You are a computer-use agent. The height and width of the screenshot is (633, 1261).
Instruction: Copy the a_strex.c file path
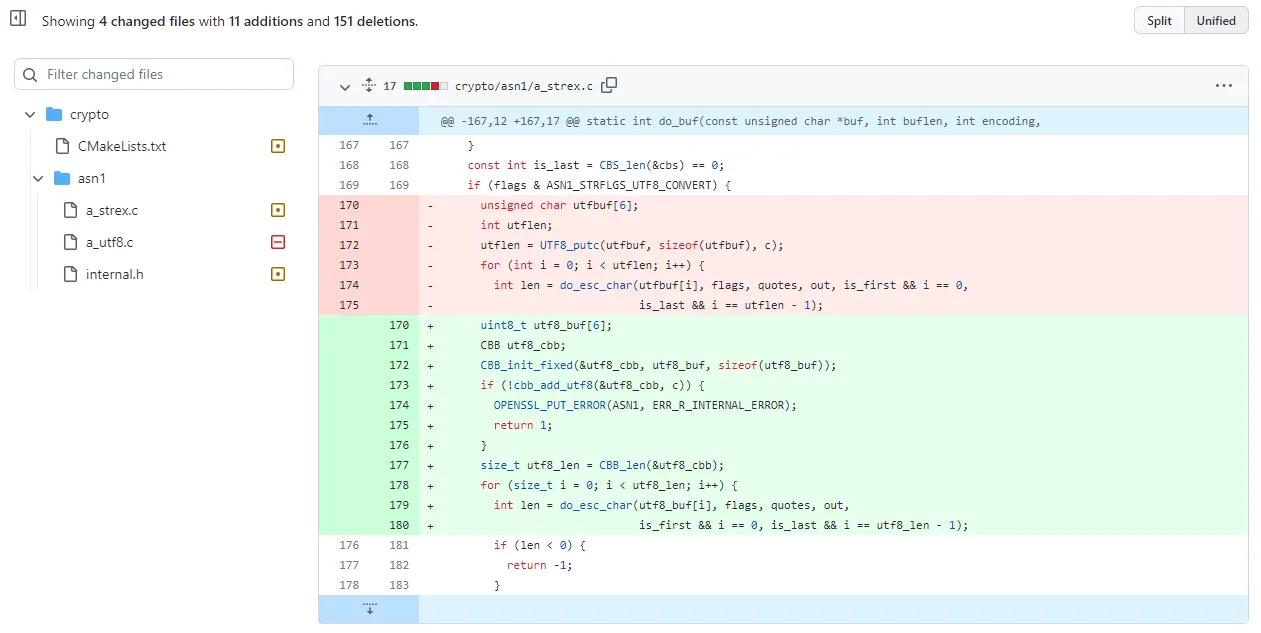coord(609,85)
